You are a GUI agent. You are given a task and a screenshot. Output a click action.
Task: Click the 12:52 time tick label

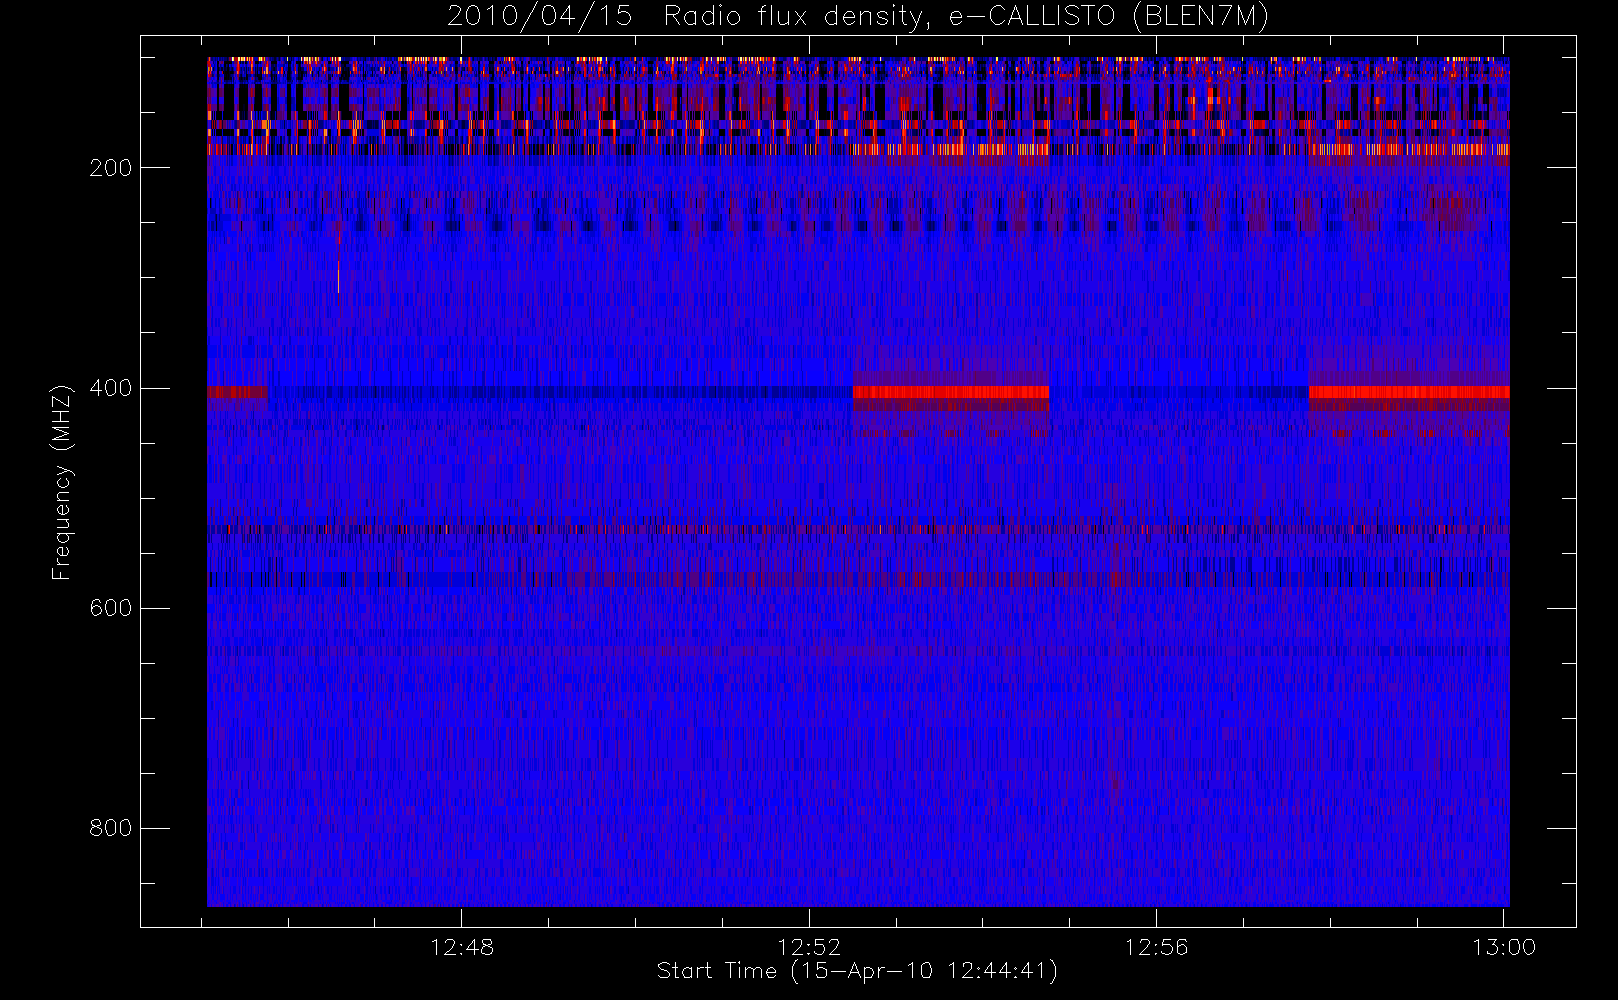(x=809, y=947)
